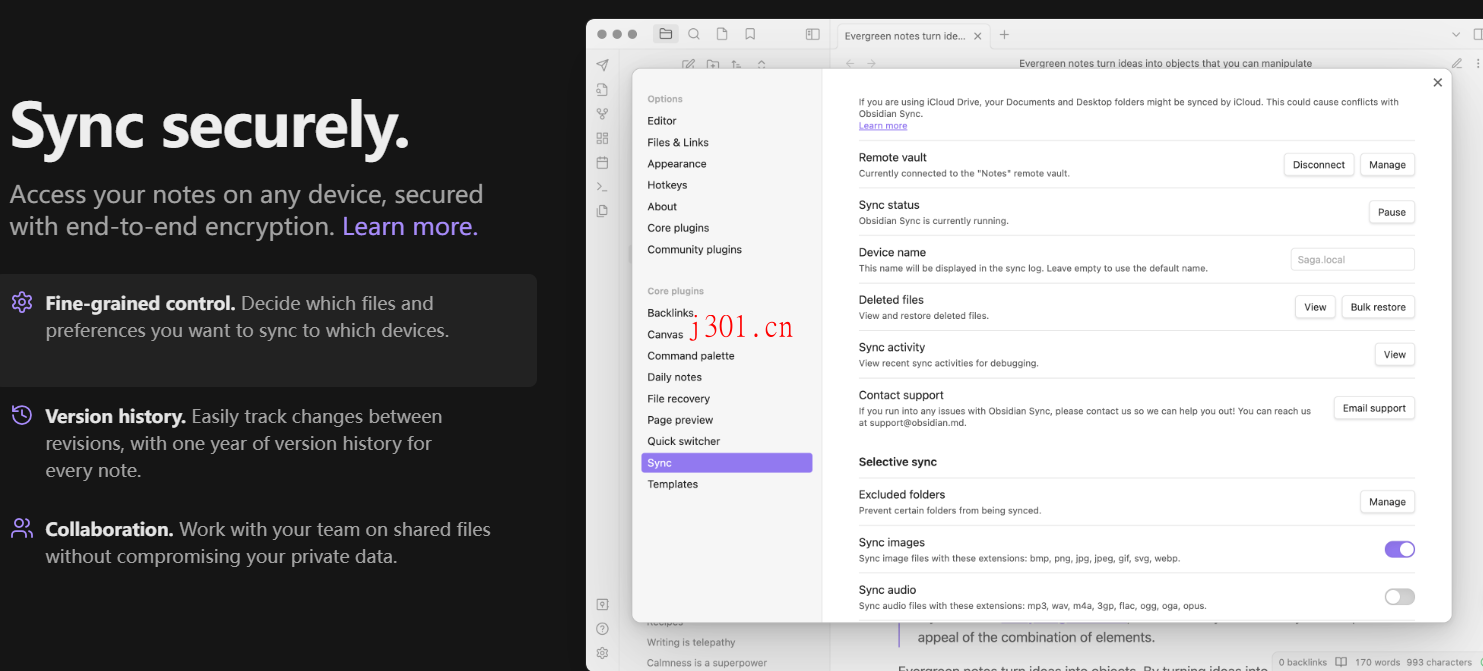The image size is (1483, 671).
Task: Click the templates copy ribbon icon
Action: [x=602, y=211]
